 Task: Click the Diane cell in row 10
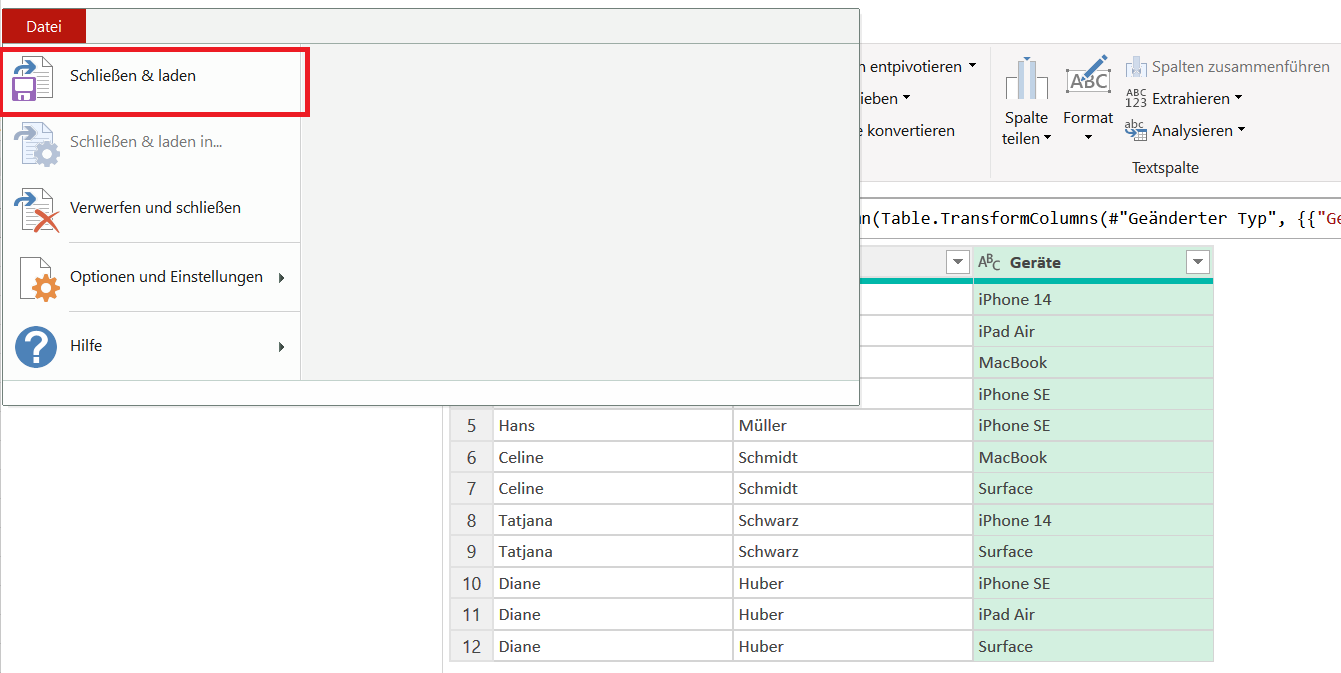tap(613, 584)
